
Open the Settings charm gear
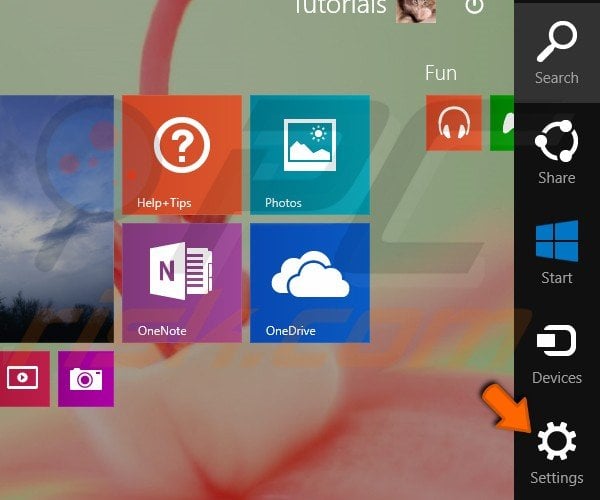[557, 441]
